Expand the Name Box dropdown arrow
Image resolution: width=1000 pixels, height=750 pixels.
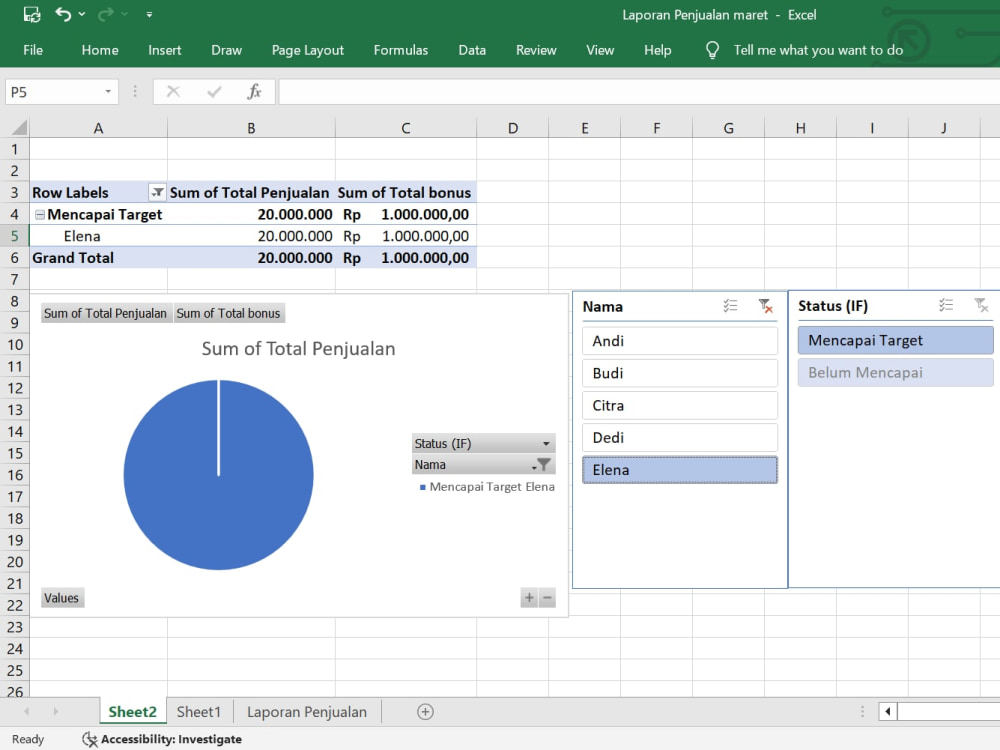tap(108, 92)
